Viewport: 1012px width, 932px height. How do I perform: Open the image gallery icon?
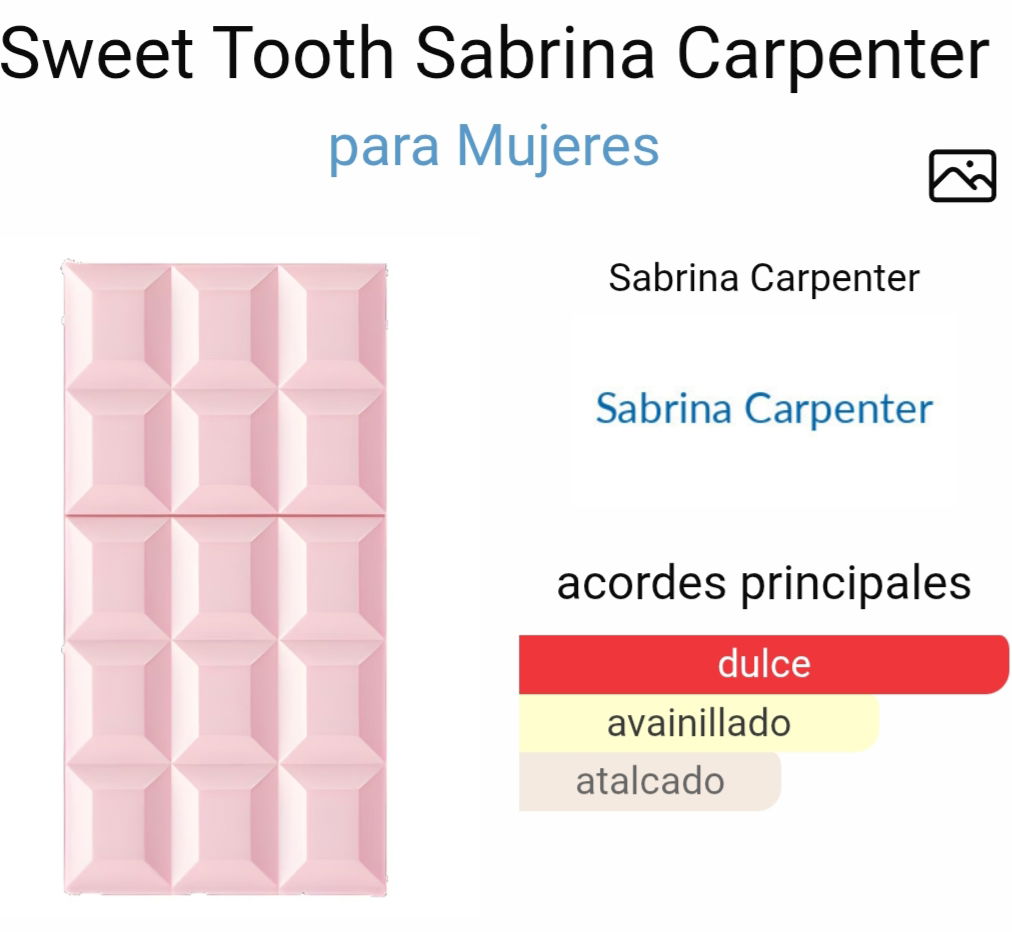coord(962,176)
